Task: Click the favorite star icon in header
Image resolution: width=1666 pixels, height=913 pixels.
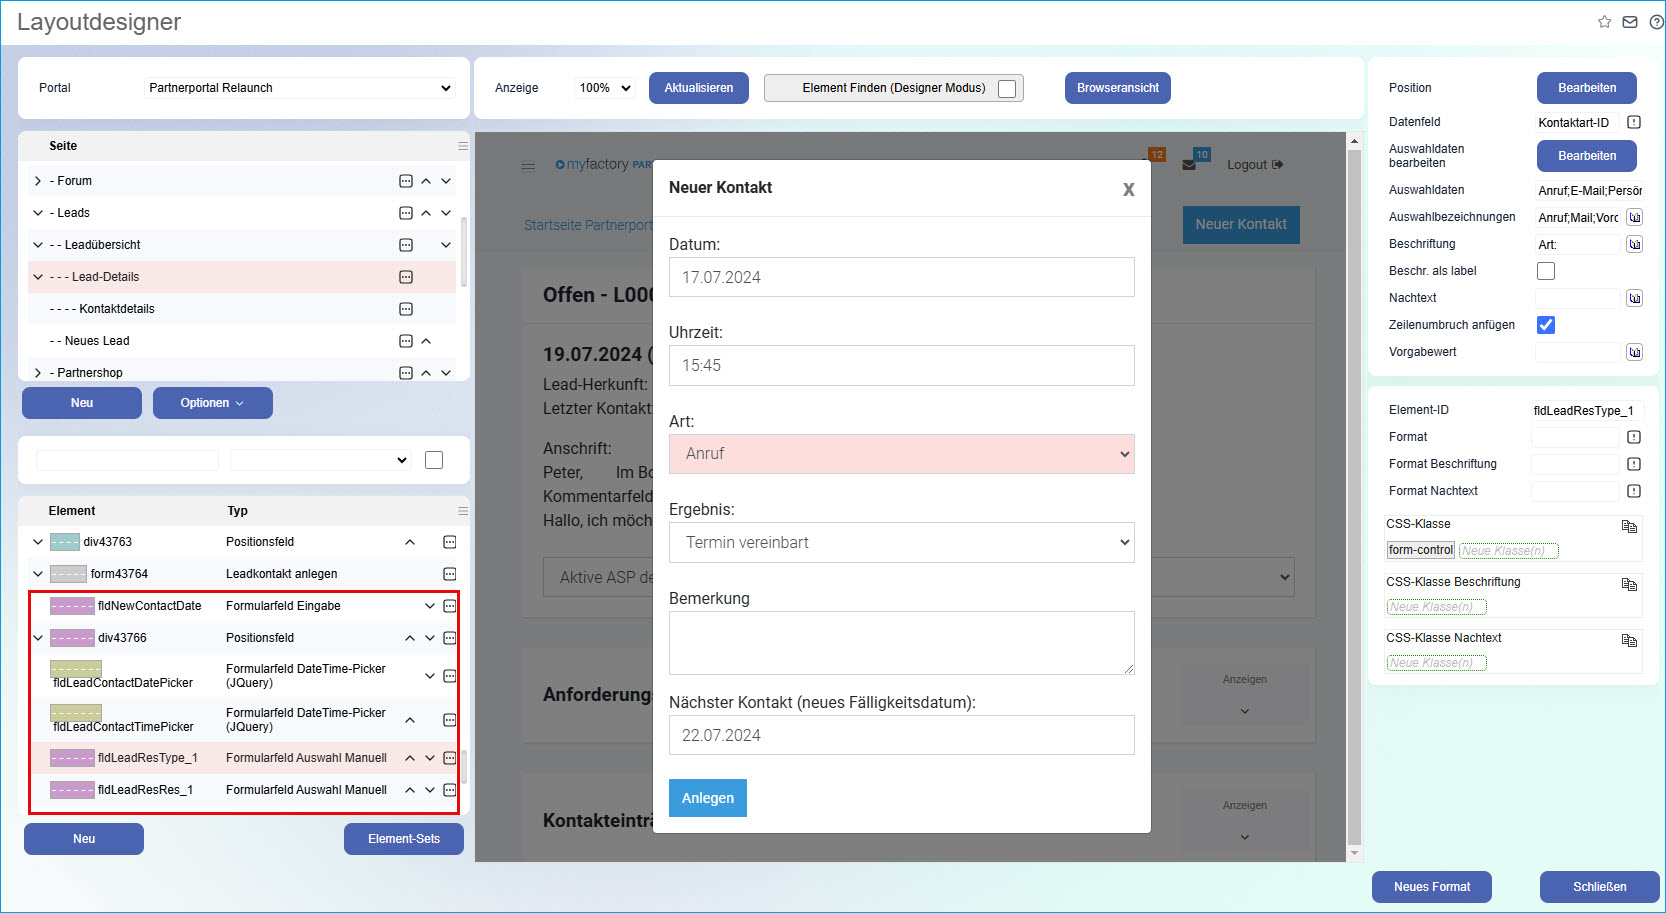Action: (x=1604, y=22)
